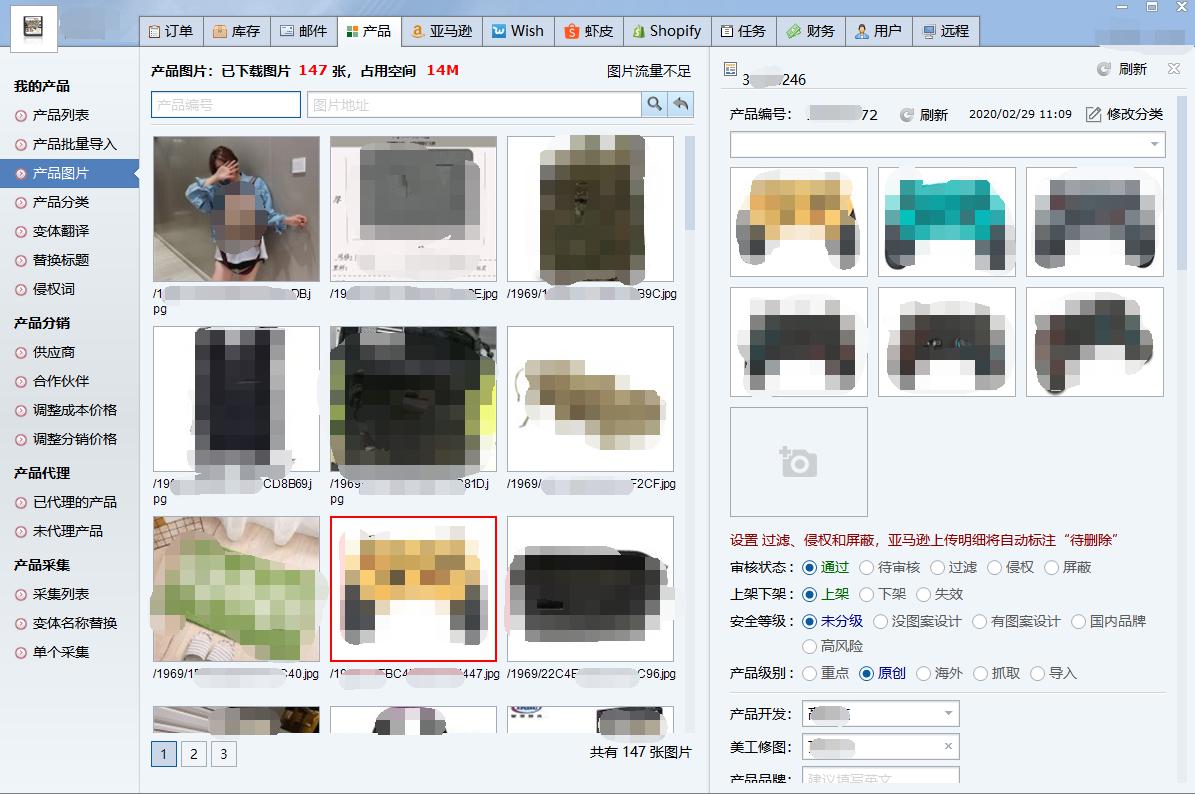This screenshot has height=794, width=1195.
Task: Open 供应商 in sidebar
Action: 53,352
